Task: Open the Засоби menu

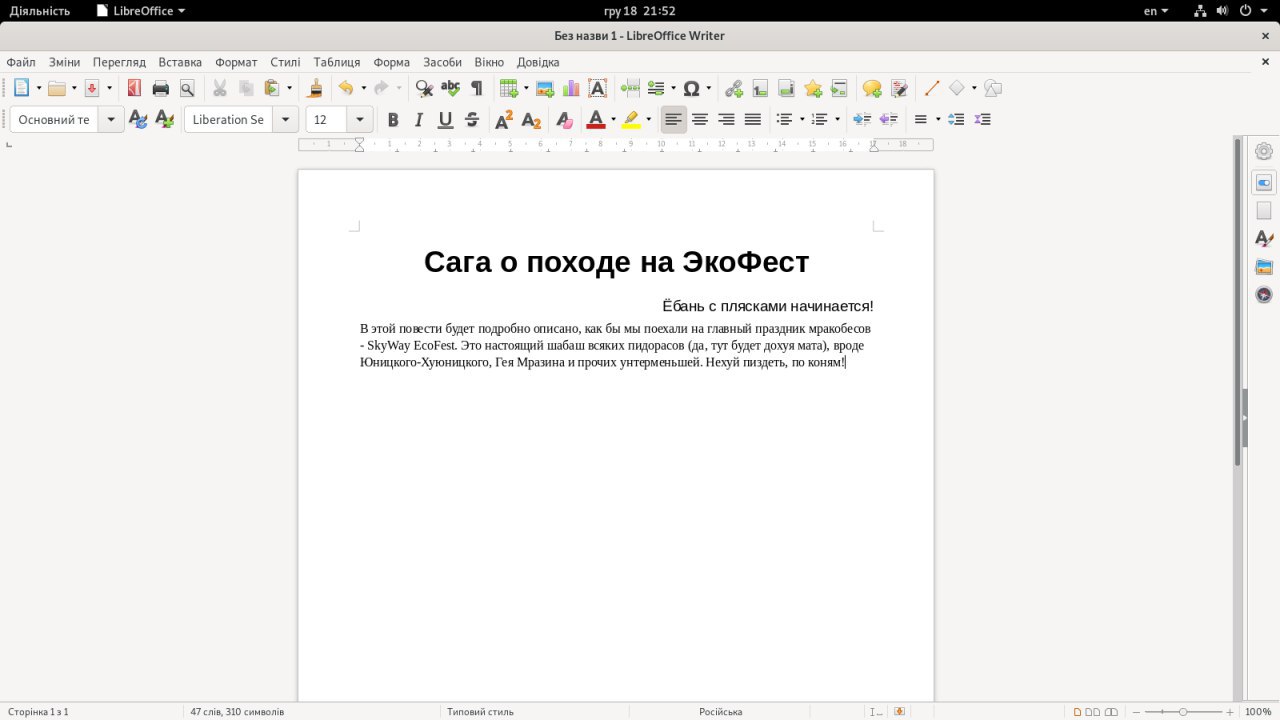Action: coord(442,62)
